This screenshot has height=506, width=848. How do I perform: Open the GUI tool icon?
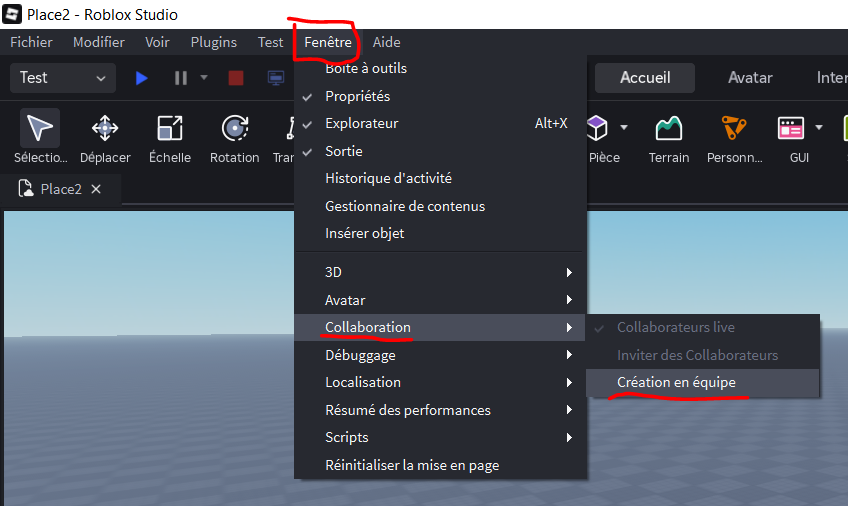coord(791,129)
